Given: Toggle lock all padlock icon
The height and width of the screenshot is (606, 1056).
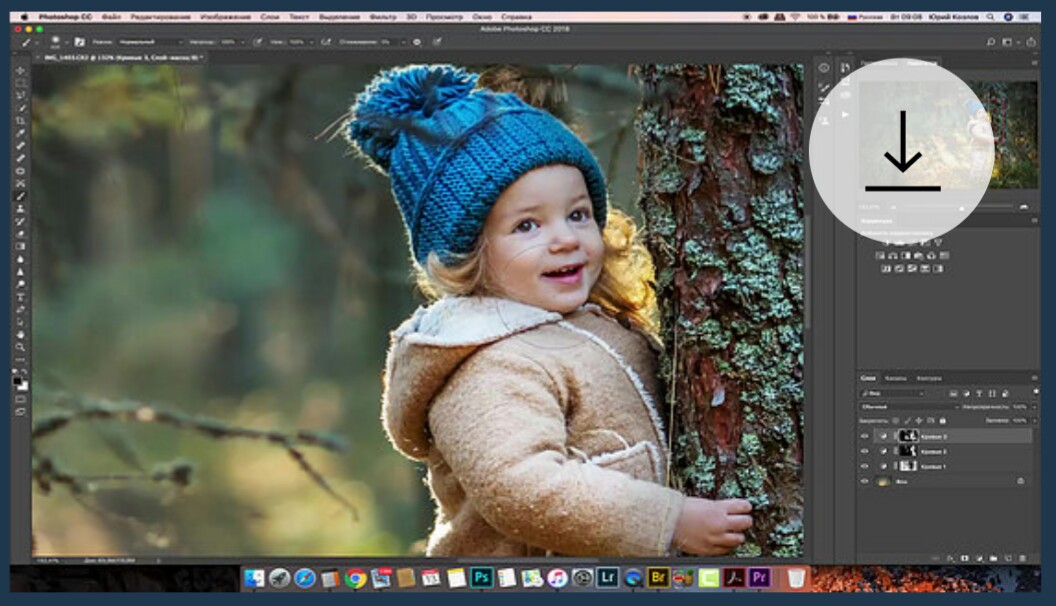Looking at the screenshot, I should [x=943, y=421].
